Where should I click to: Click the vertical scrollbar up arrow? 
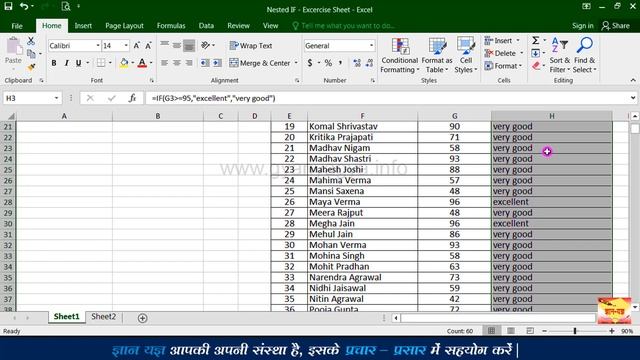[635, 117]
